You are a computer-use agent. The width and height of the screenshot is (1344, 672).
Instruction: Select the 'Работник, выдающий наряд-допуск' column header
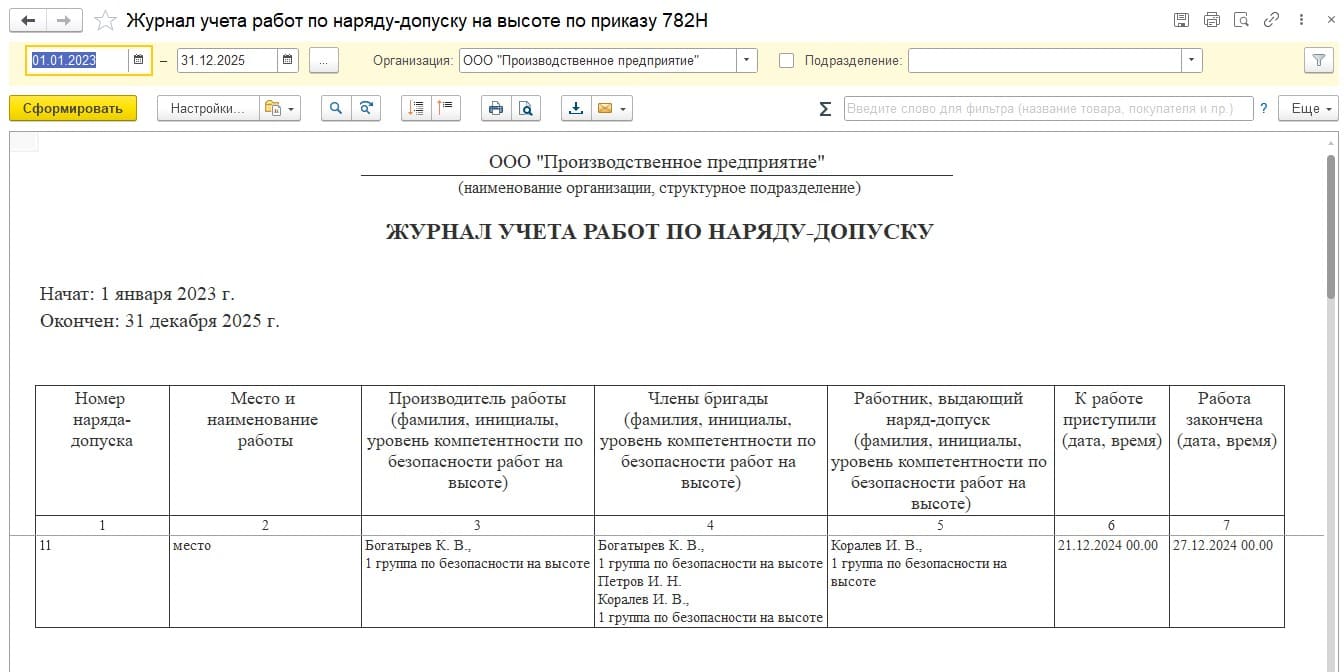[x=940, y=451]
